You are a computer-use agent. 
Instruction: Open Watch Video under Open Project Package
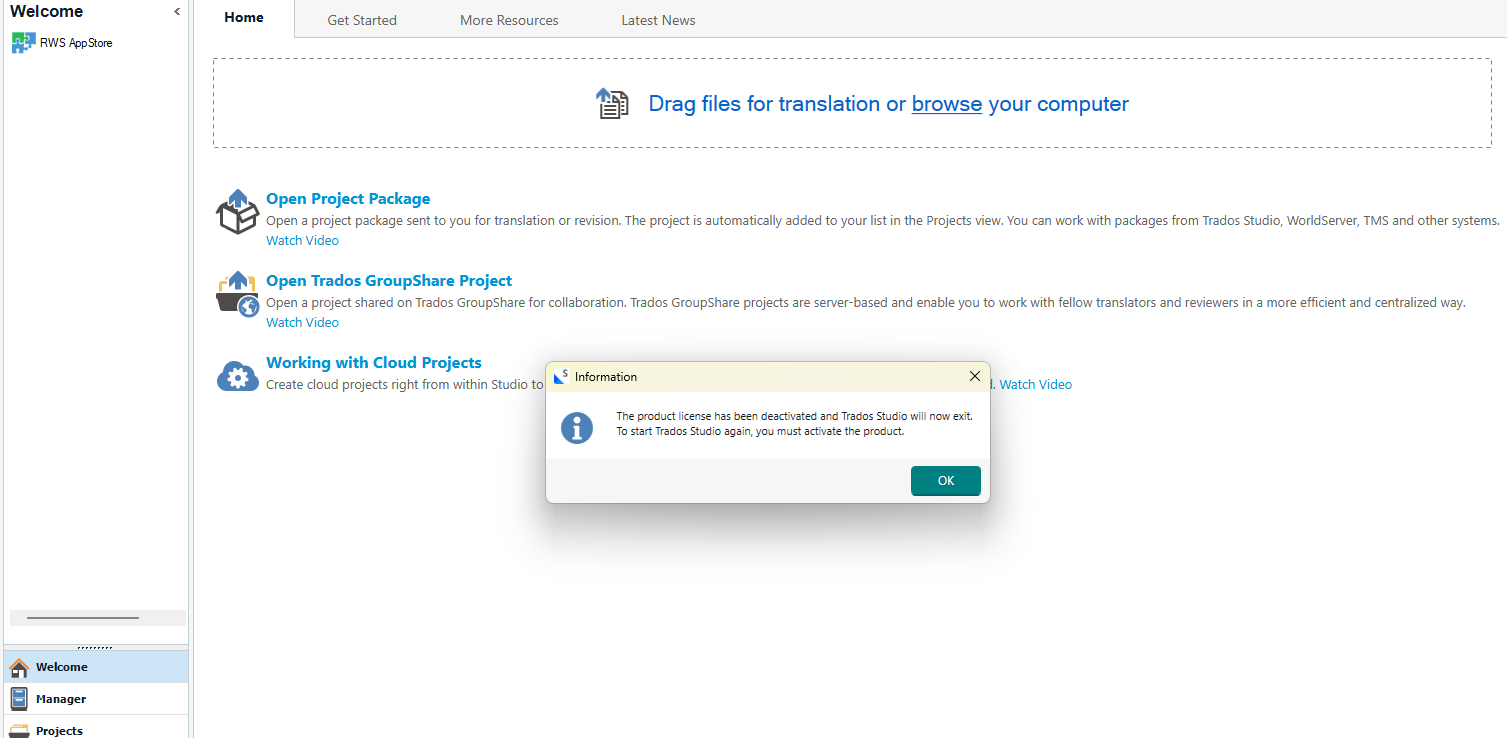[302, 240]
